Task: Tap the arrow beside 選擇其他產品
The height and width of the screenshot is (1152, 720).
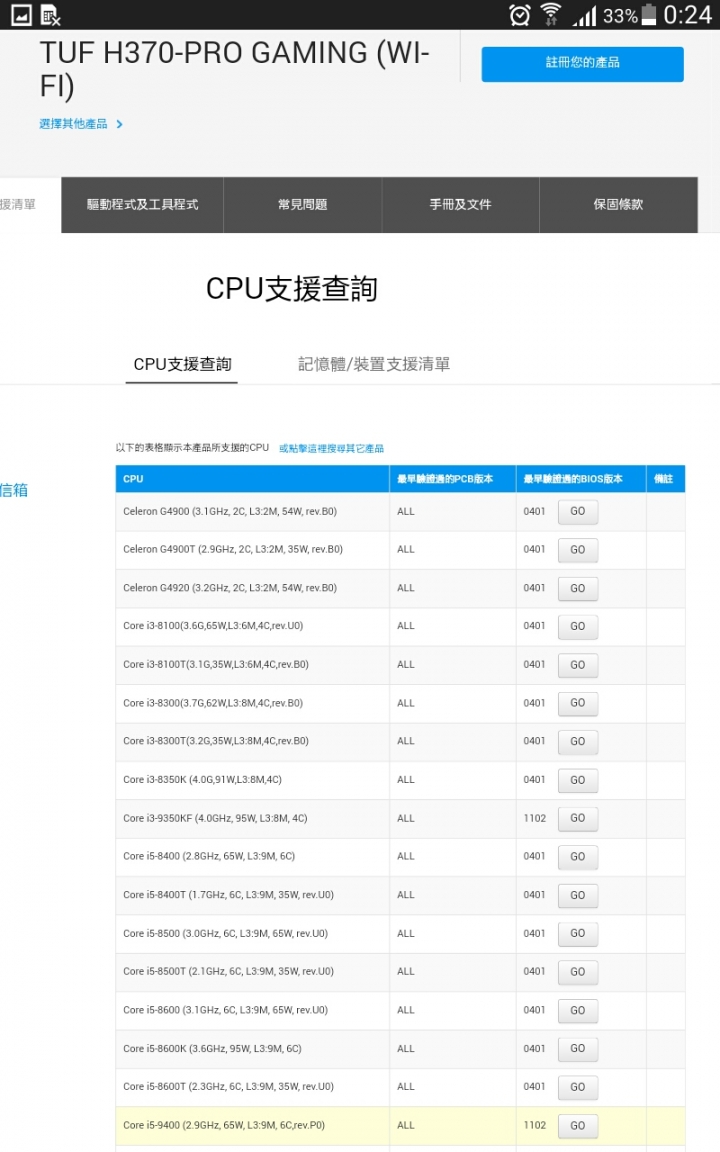Action: coord(120,124)
